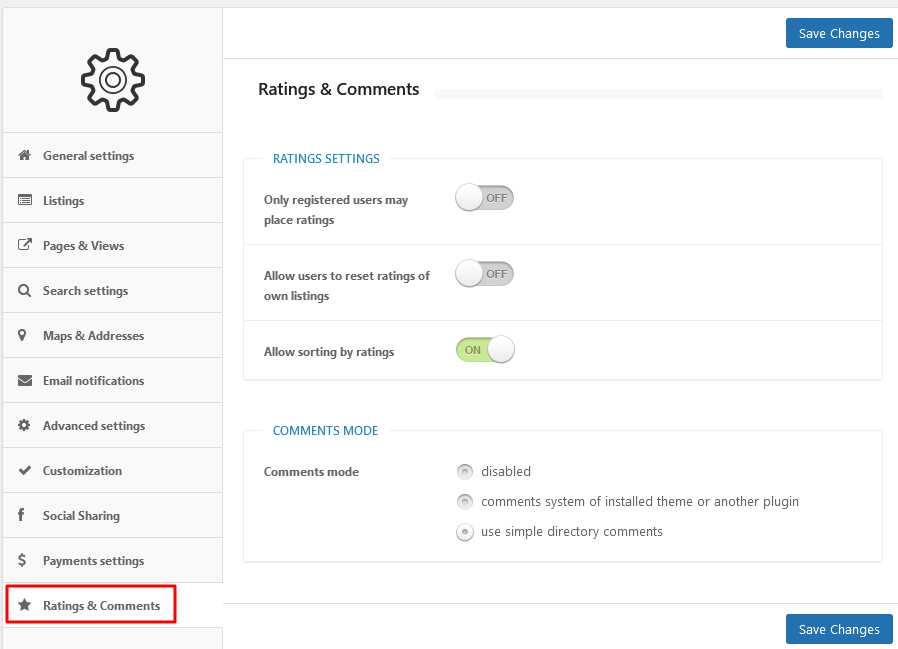Turn off Allow sorting by ratings
This screenshot has height=649, width=898.
click(x=485, y=349)
